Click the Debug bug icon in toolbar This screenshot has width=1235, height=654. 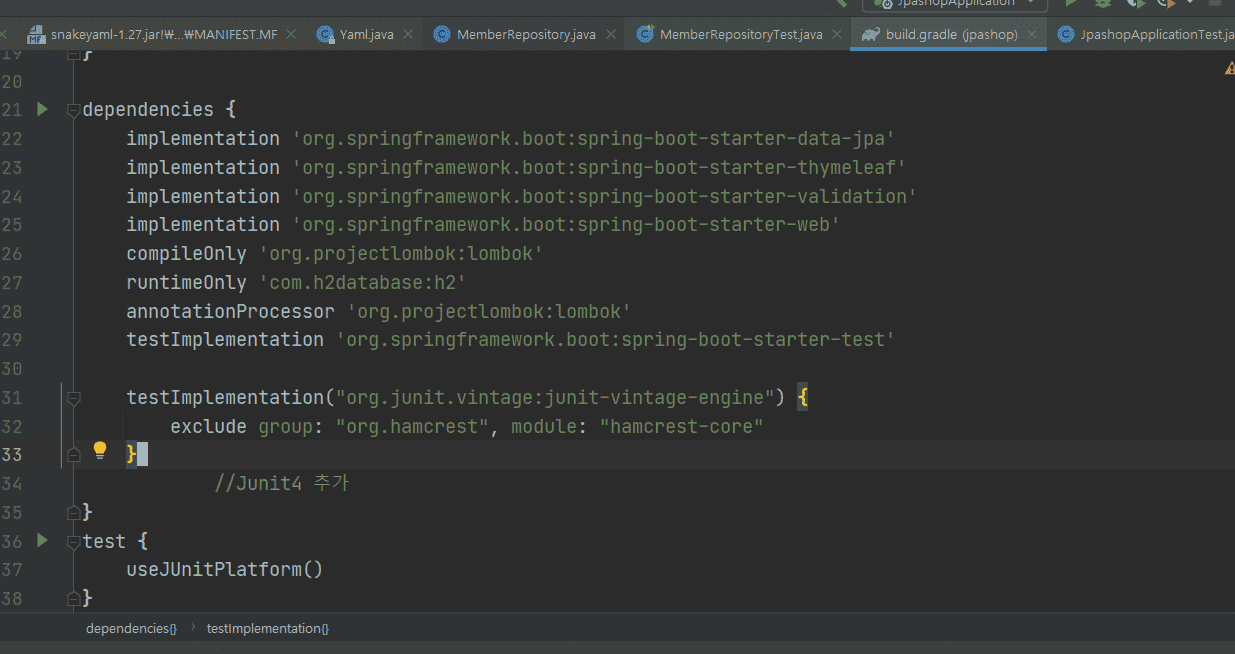pos(1105,3)
